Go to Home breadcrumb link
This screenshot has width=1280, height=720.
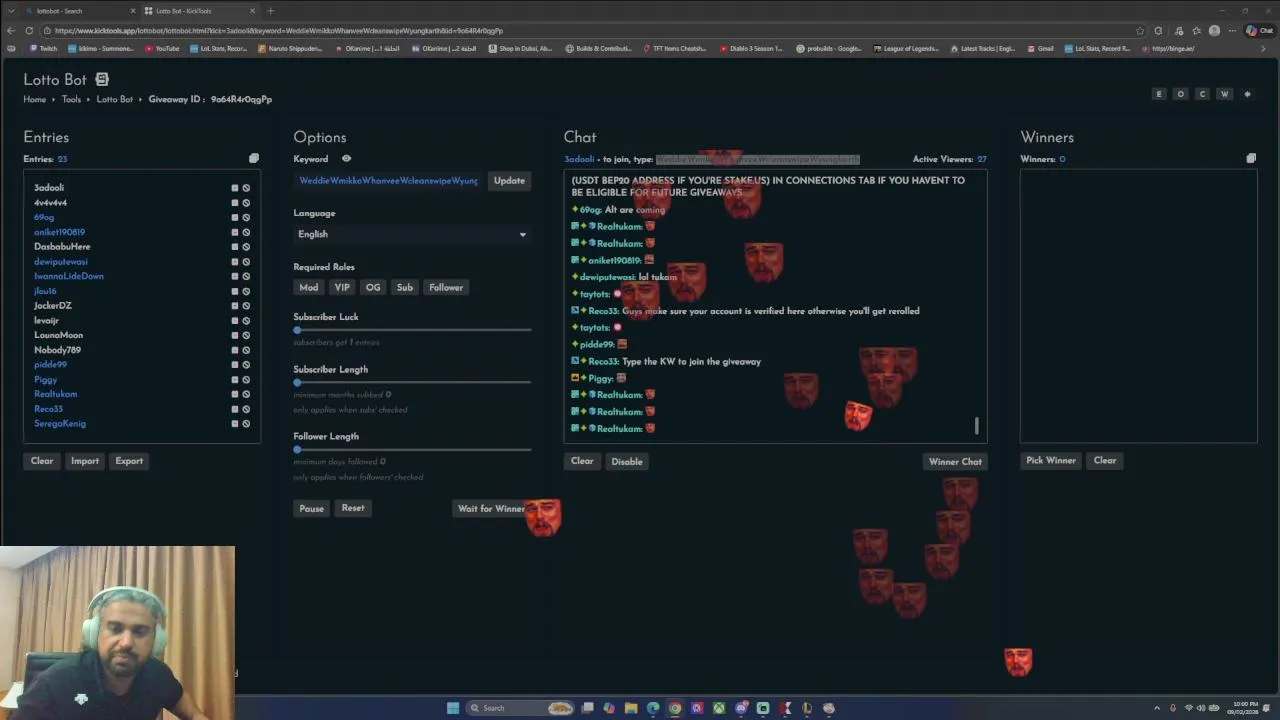click(35, 100)
